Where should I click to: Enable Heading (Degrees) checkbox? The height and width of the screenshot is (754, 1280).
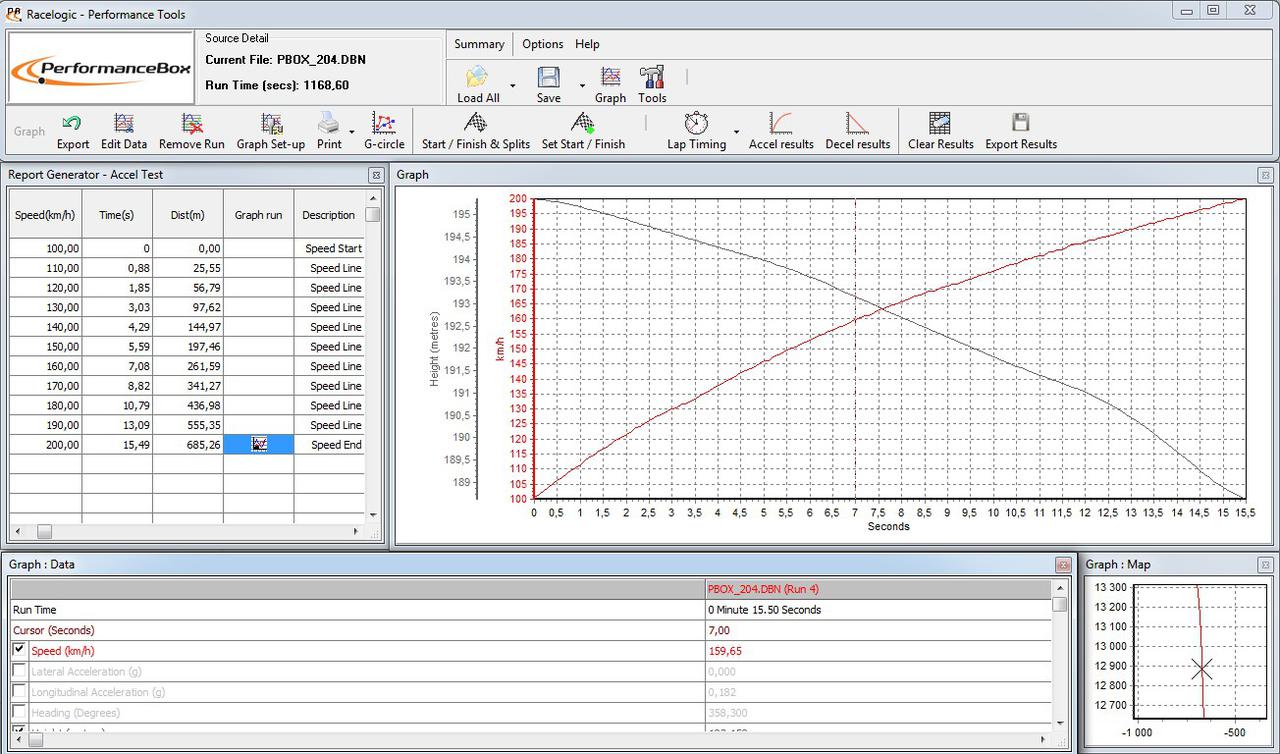tap(19, 713)
